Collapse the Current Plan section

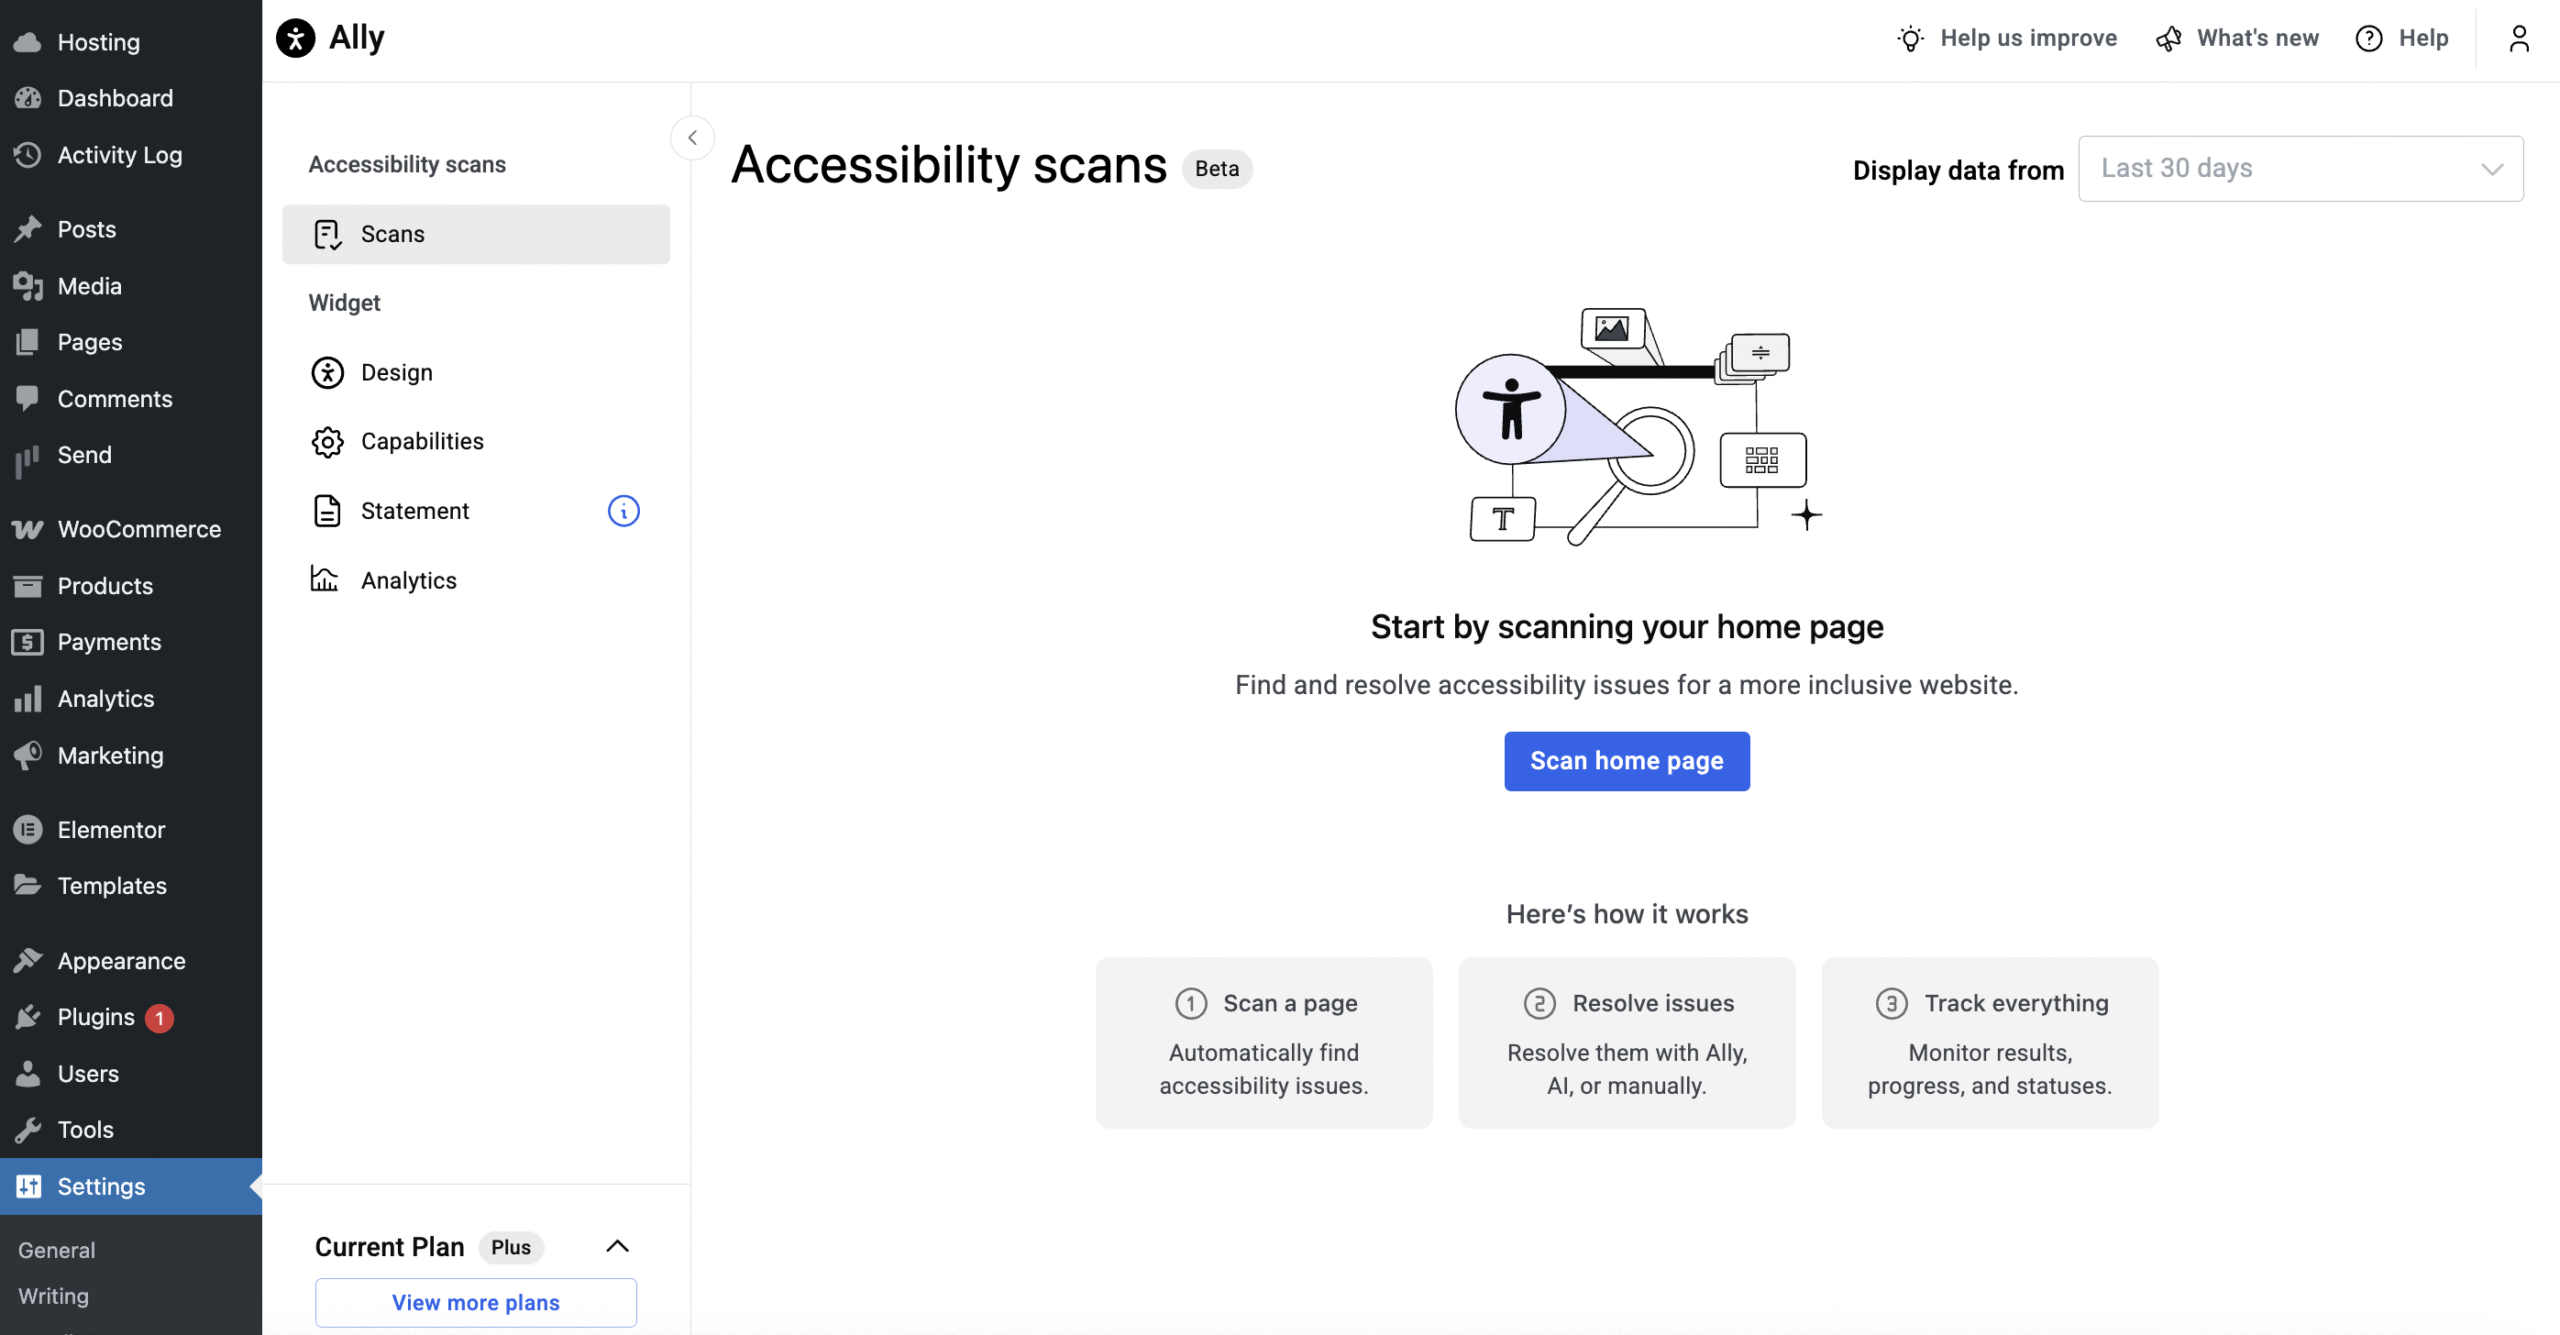coord(617,1246)
